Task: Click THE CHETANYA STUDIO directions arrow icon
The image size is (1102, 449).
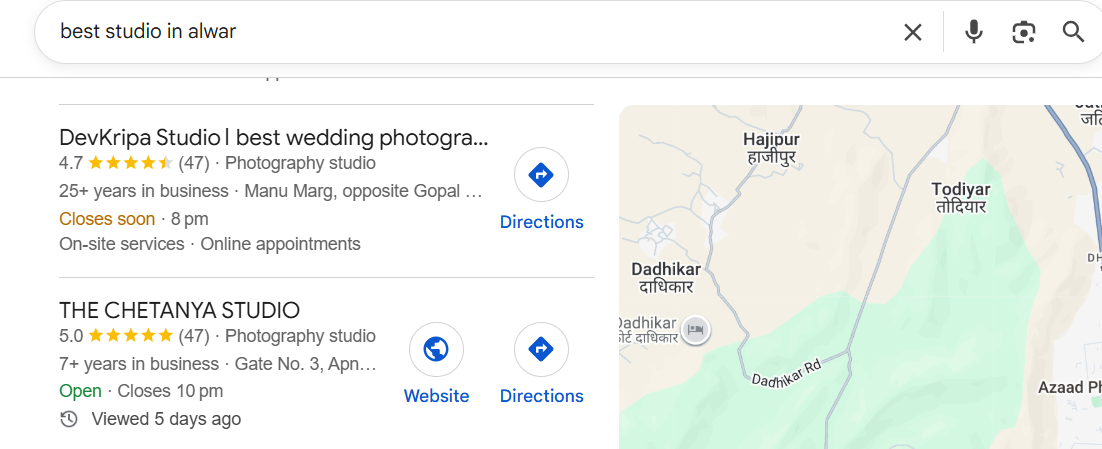Action: [x=541, y=349]
